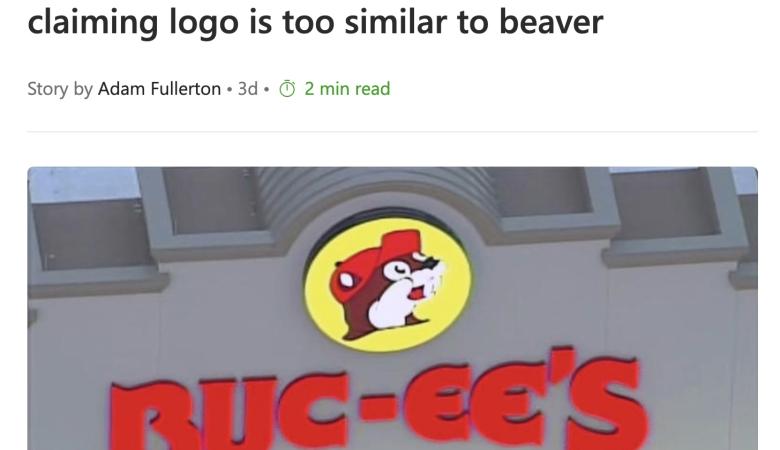This screenshot has width=780, height=450.
Task: Click the '2 min read' label
Action: tap(347, 89)
